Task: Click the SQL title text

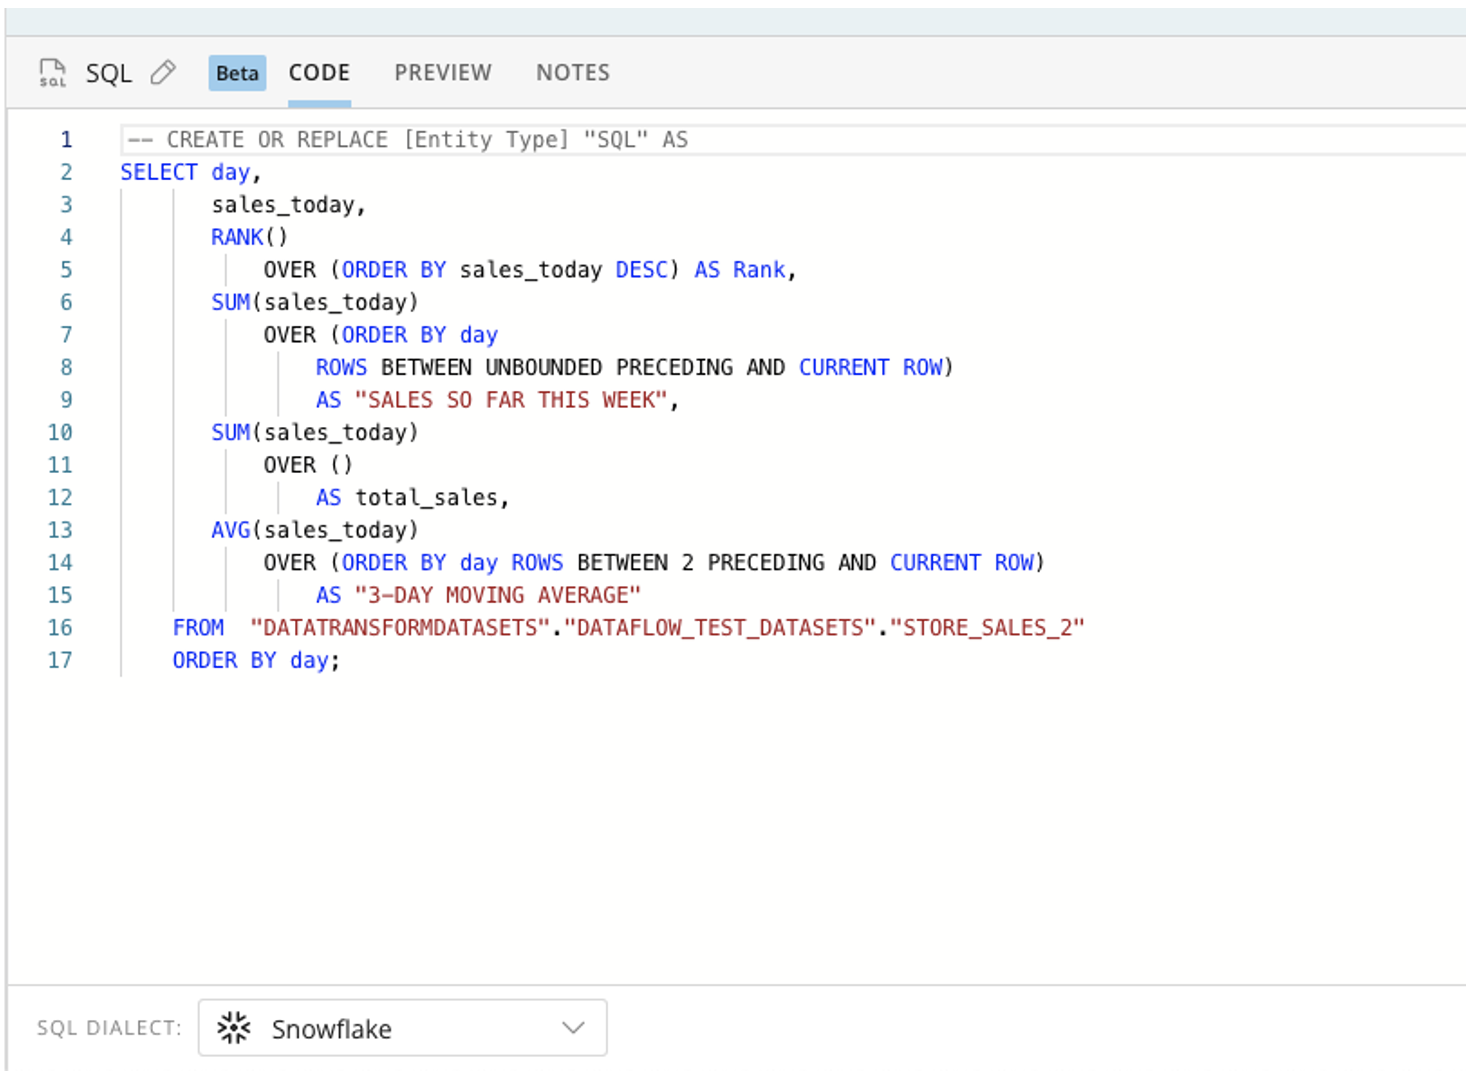Action: (x=108, y=73)
